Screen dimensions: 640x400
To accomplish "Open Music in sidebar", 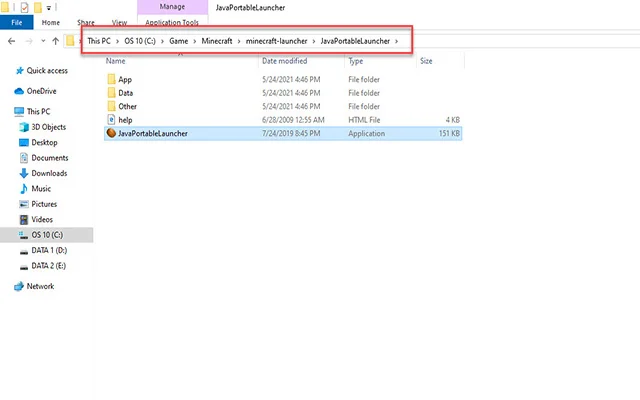I will pyautogui.click(x=41, y=189).
